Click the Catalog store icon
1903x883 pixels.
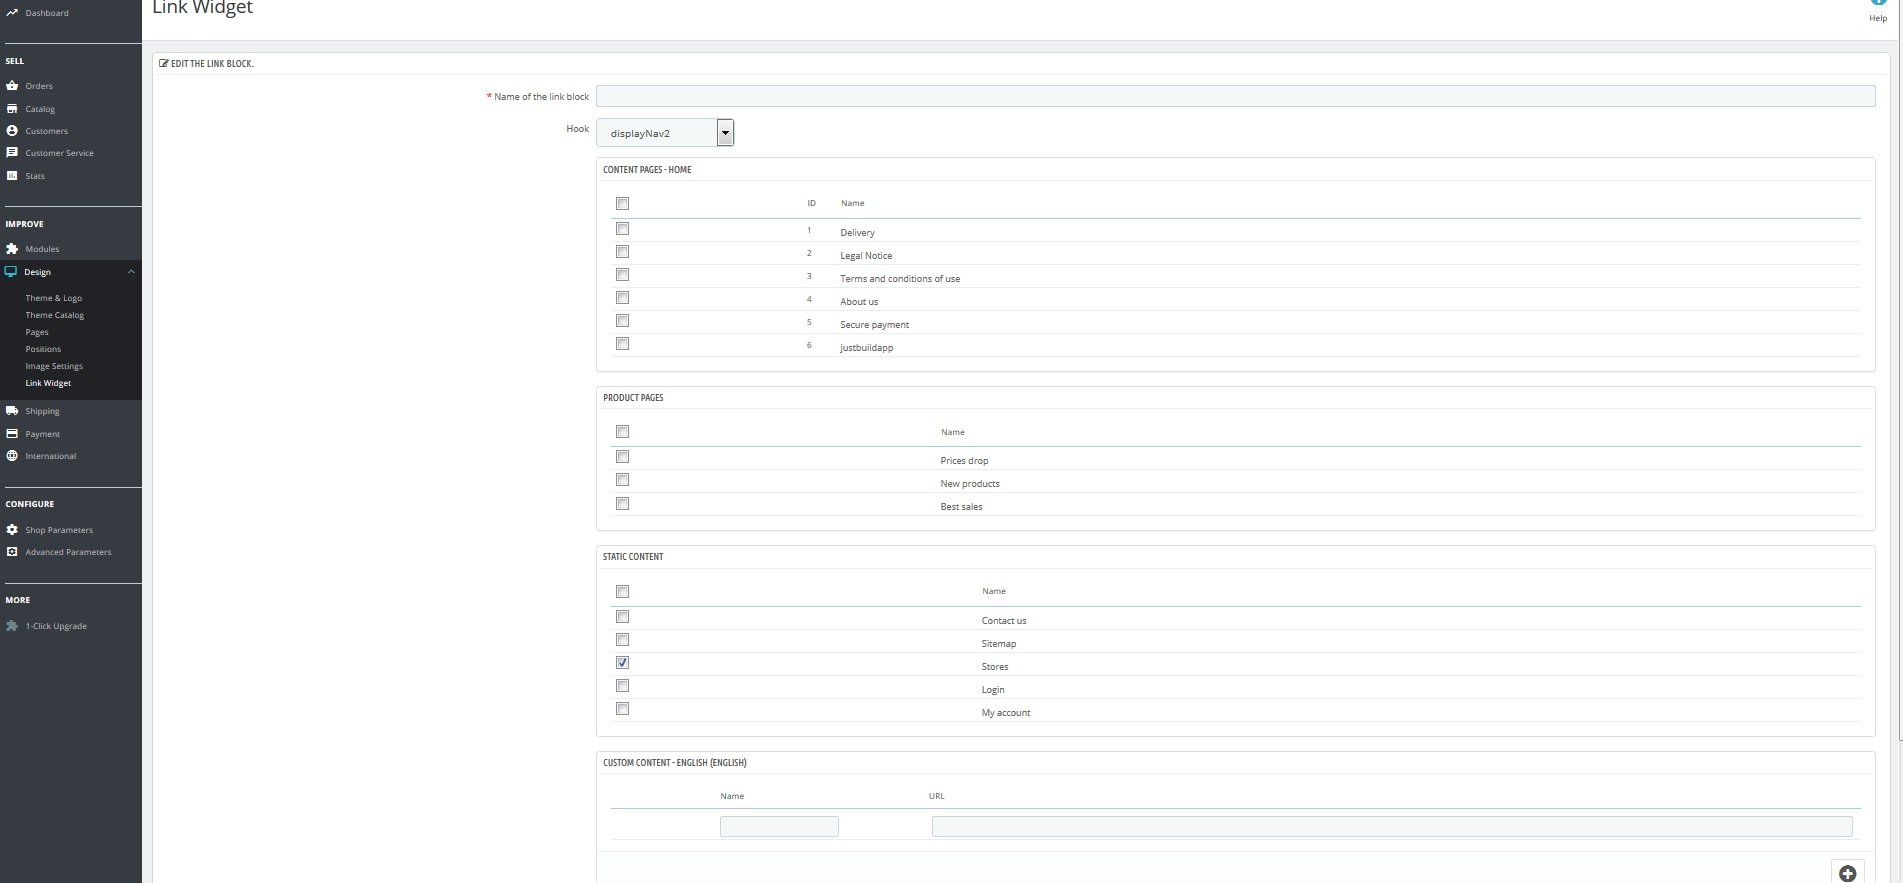point(12,109)
